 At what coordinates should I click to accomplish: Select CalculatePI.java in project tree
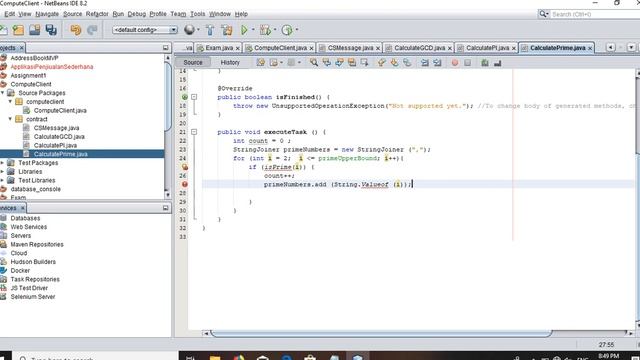click(55, 145)
